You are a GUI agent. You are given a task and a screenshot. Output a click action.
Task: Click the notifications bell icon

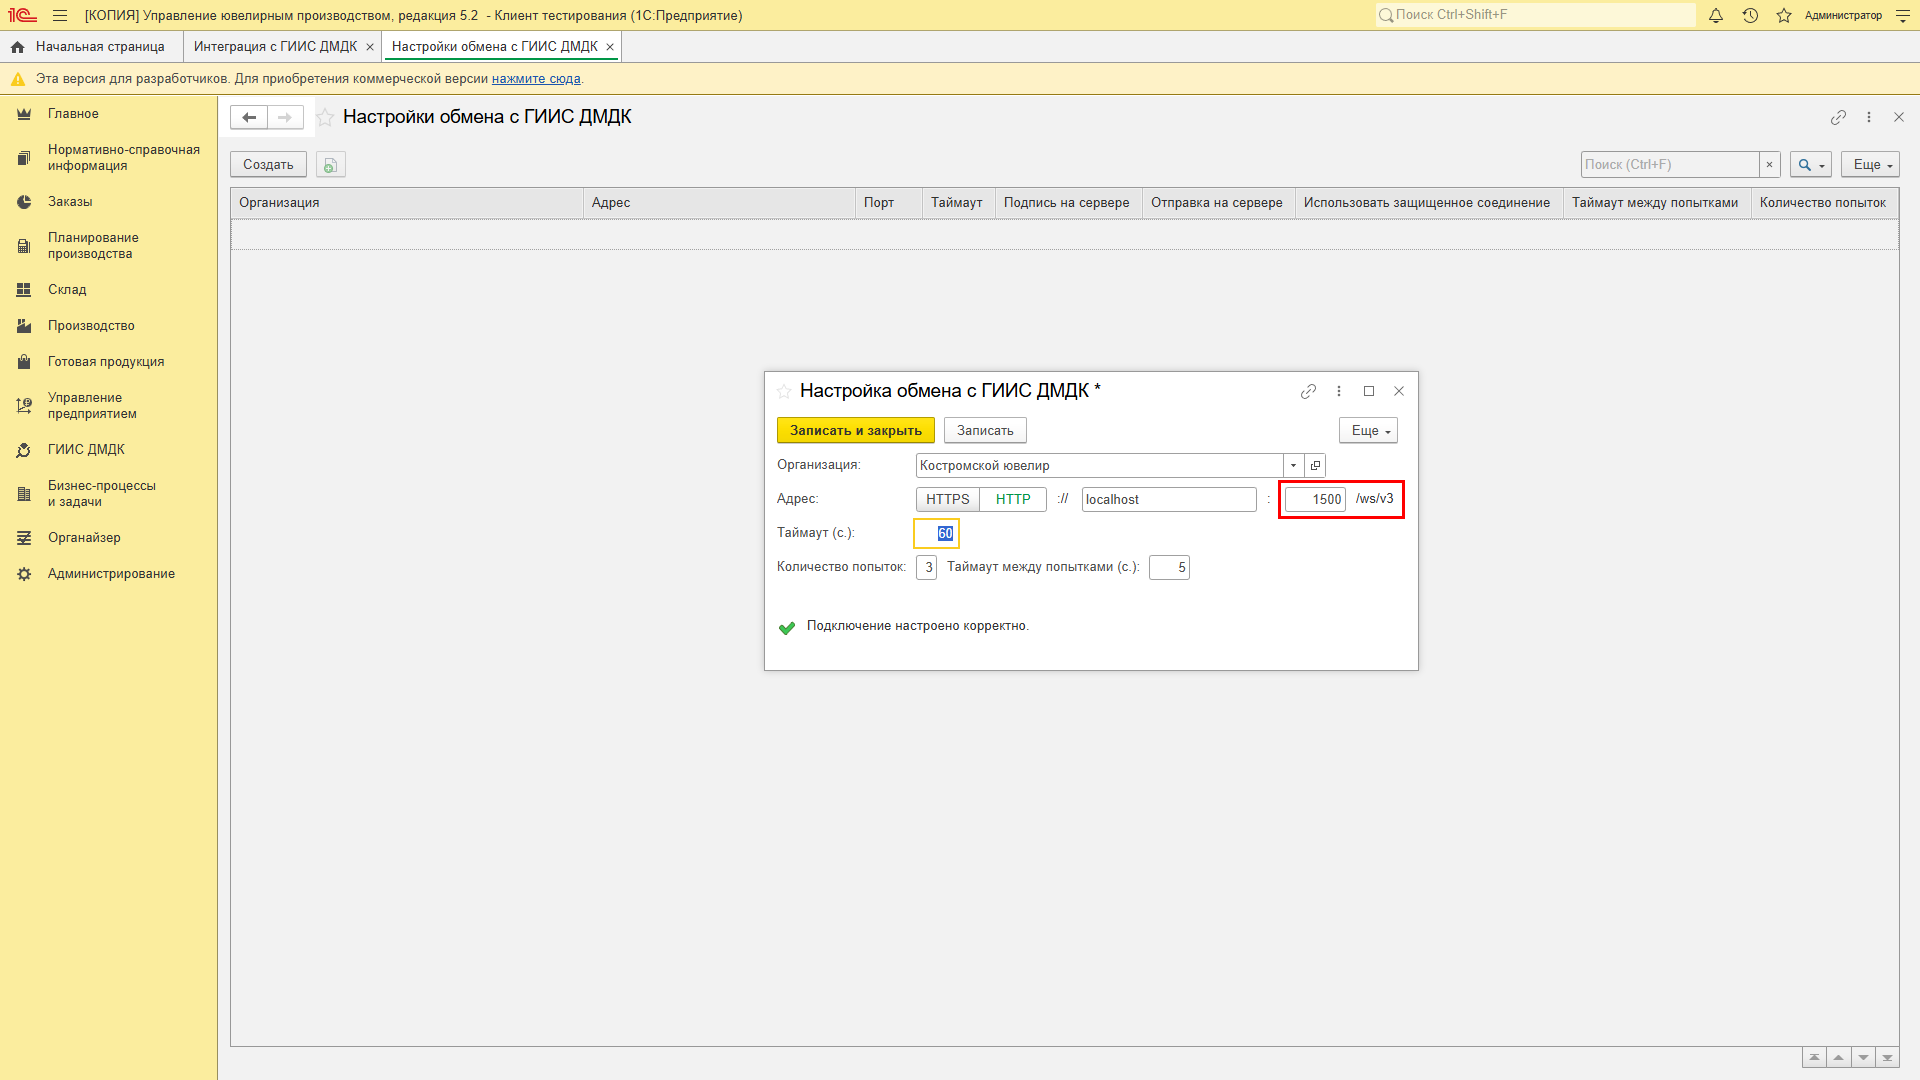1716,15
